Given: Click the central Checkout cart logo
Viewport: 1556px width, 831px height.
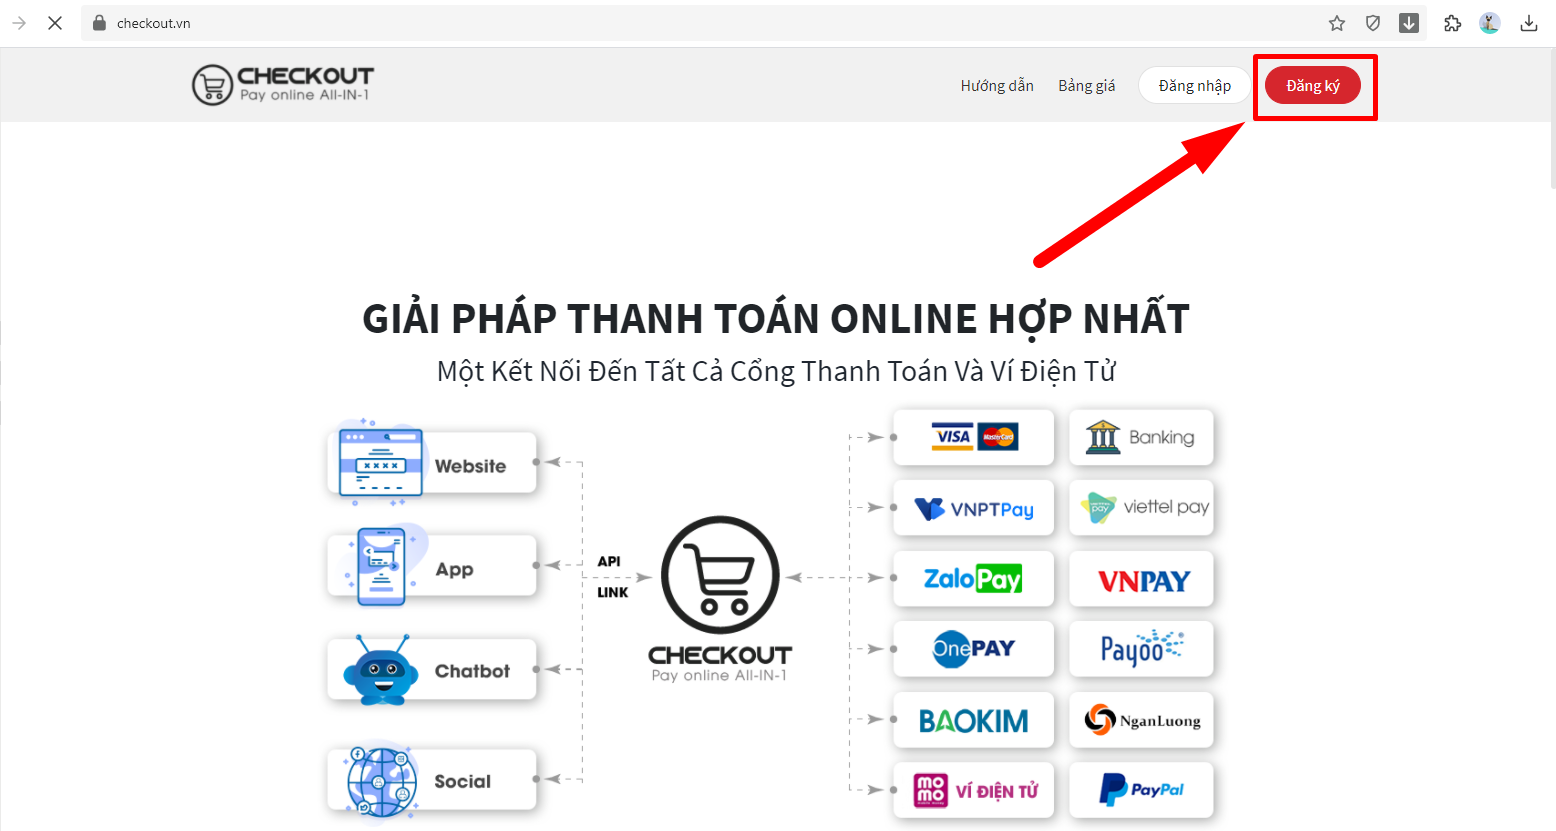Looking at the screenshot, I should tap(720, 598).
